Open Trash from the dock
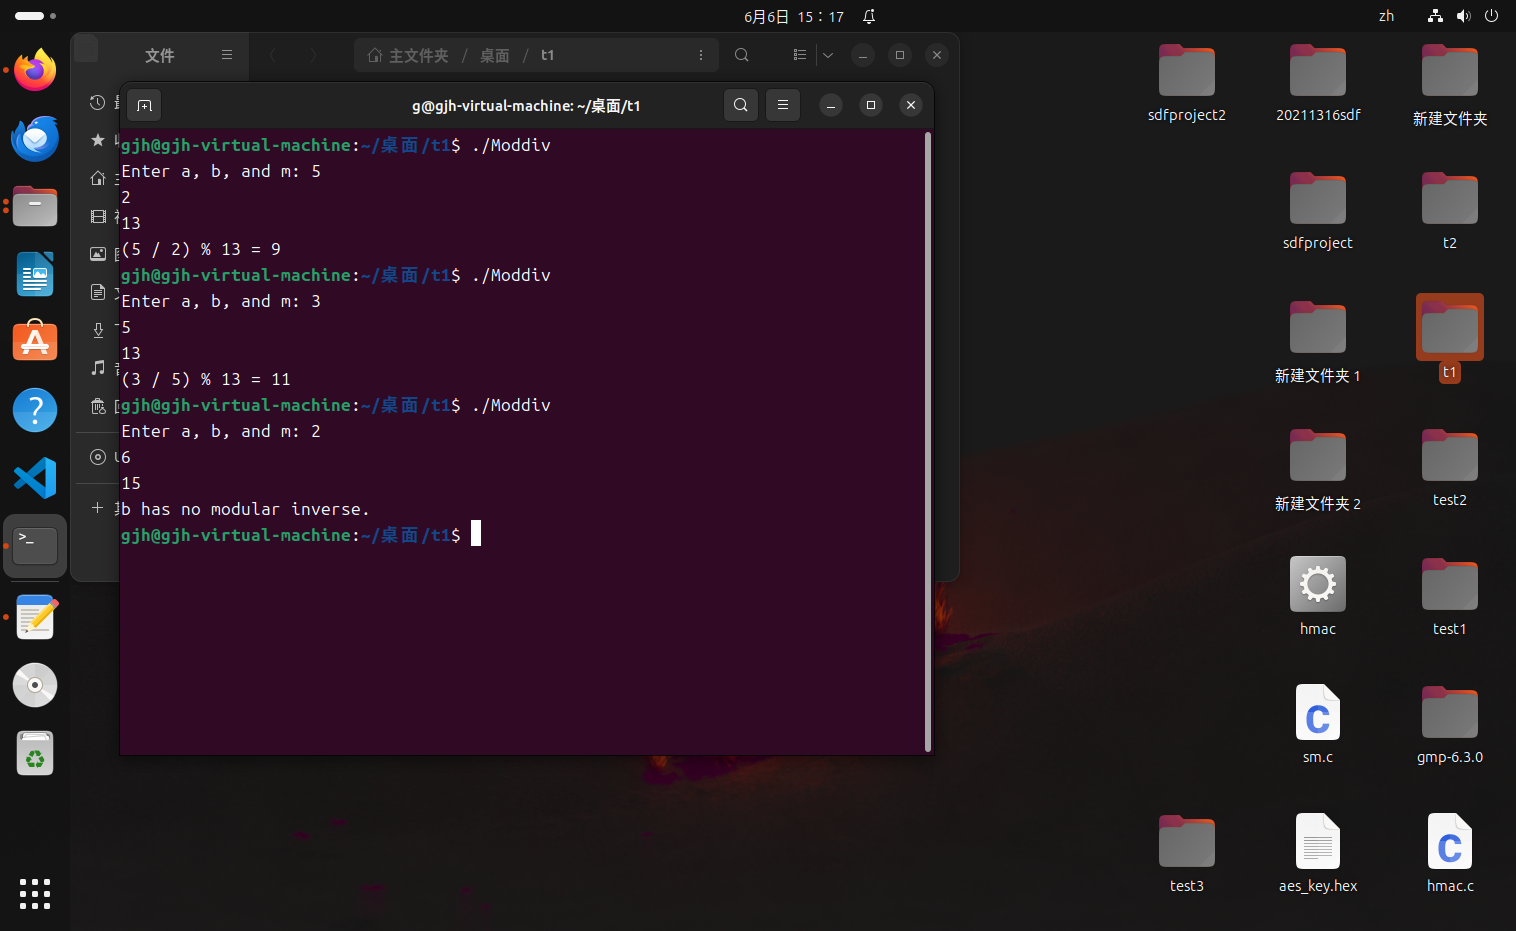1516x931 pixels. (35, 753)
